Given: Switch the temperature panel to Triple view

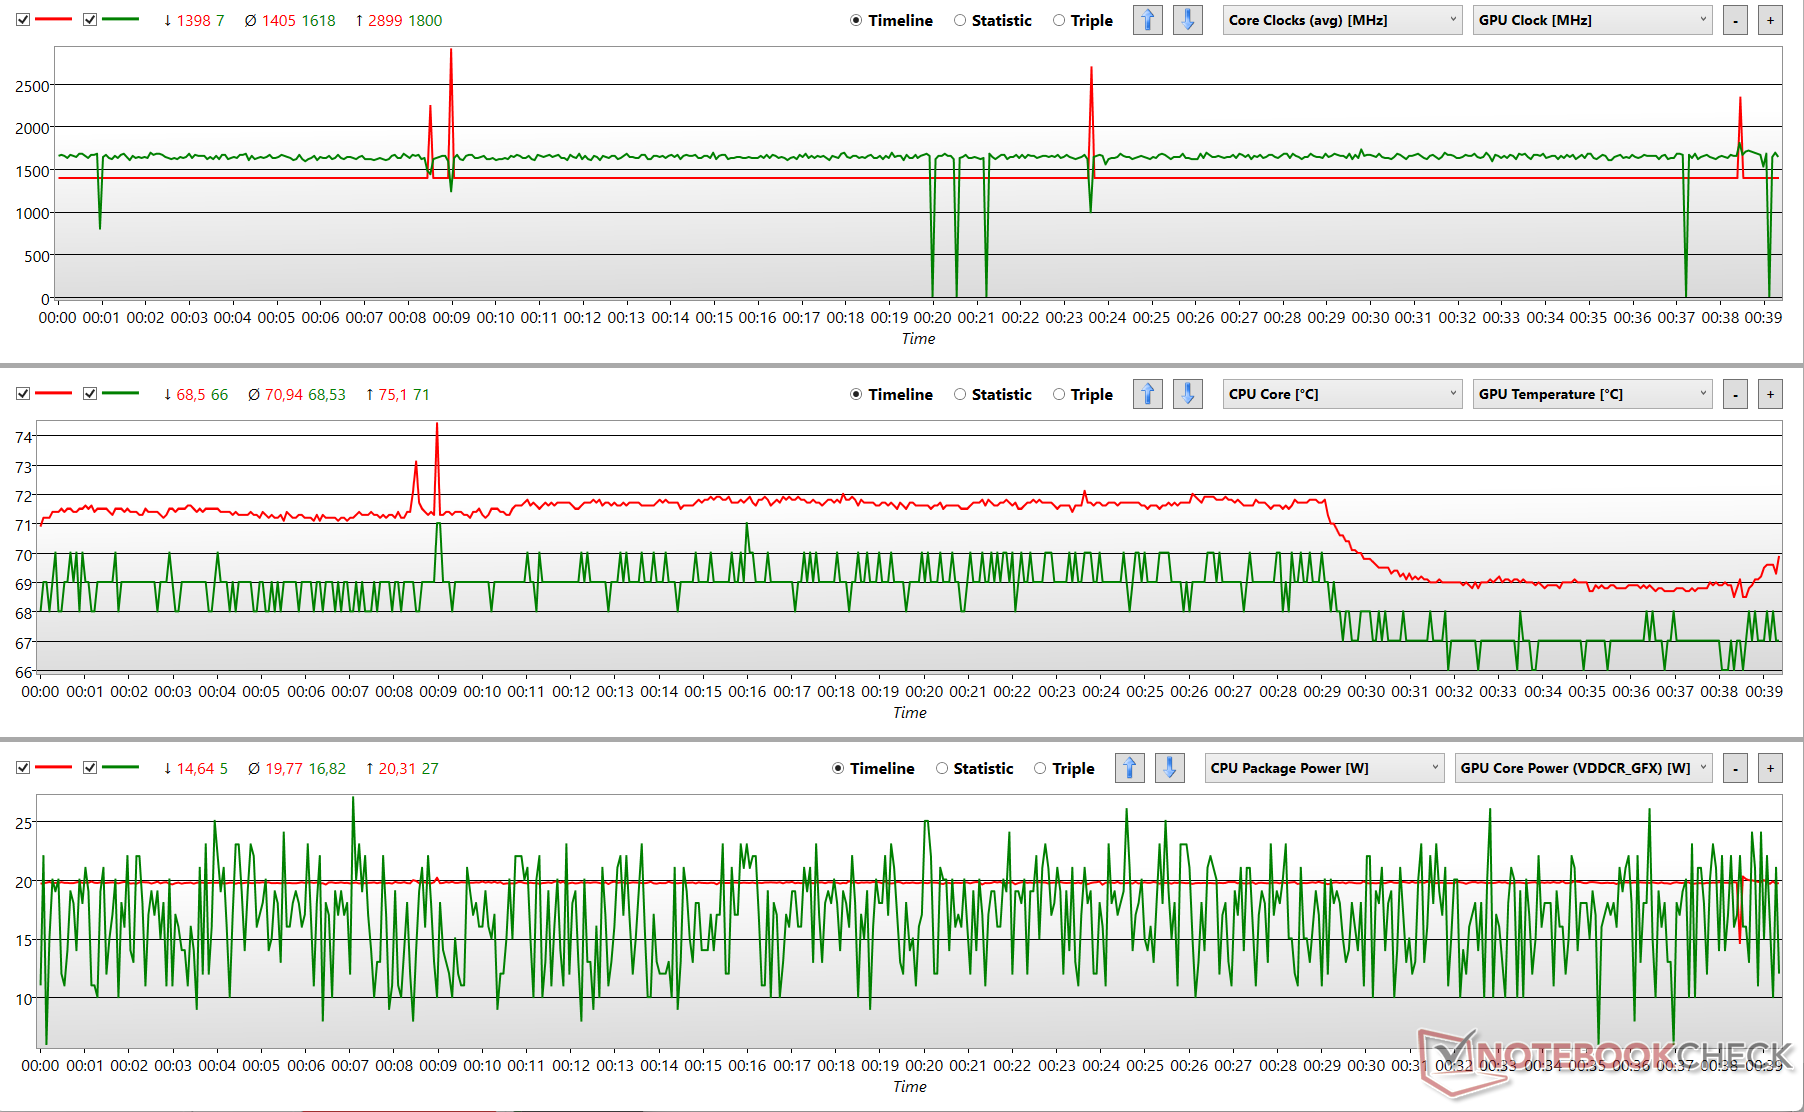Looking at the screenshot, I should point(1059,394).
